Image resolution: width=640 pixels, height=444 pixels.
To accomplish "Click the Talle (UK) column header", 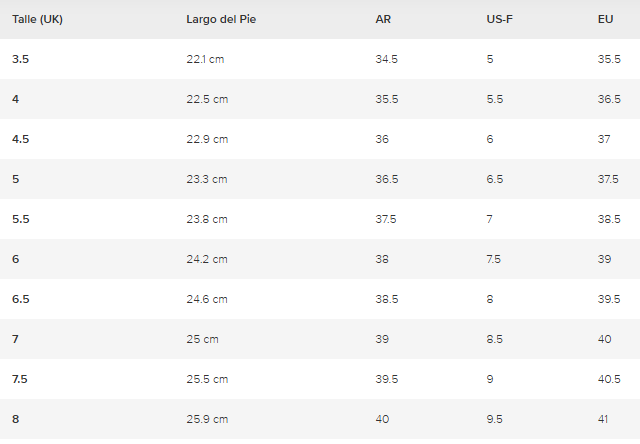I will (37, 19).
